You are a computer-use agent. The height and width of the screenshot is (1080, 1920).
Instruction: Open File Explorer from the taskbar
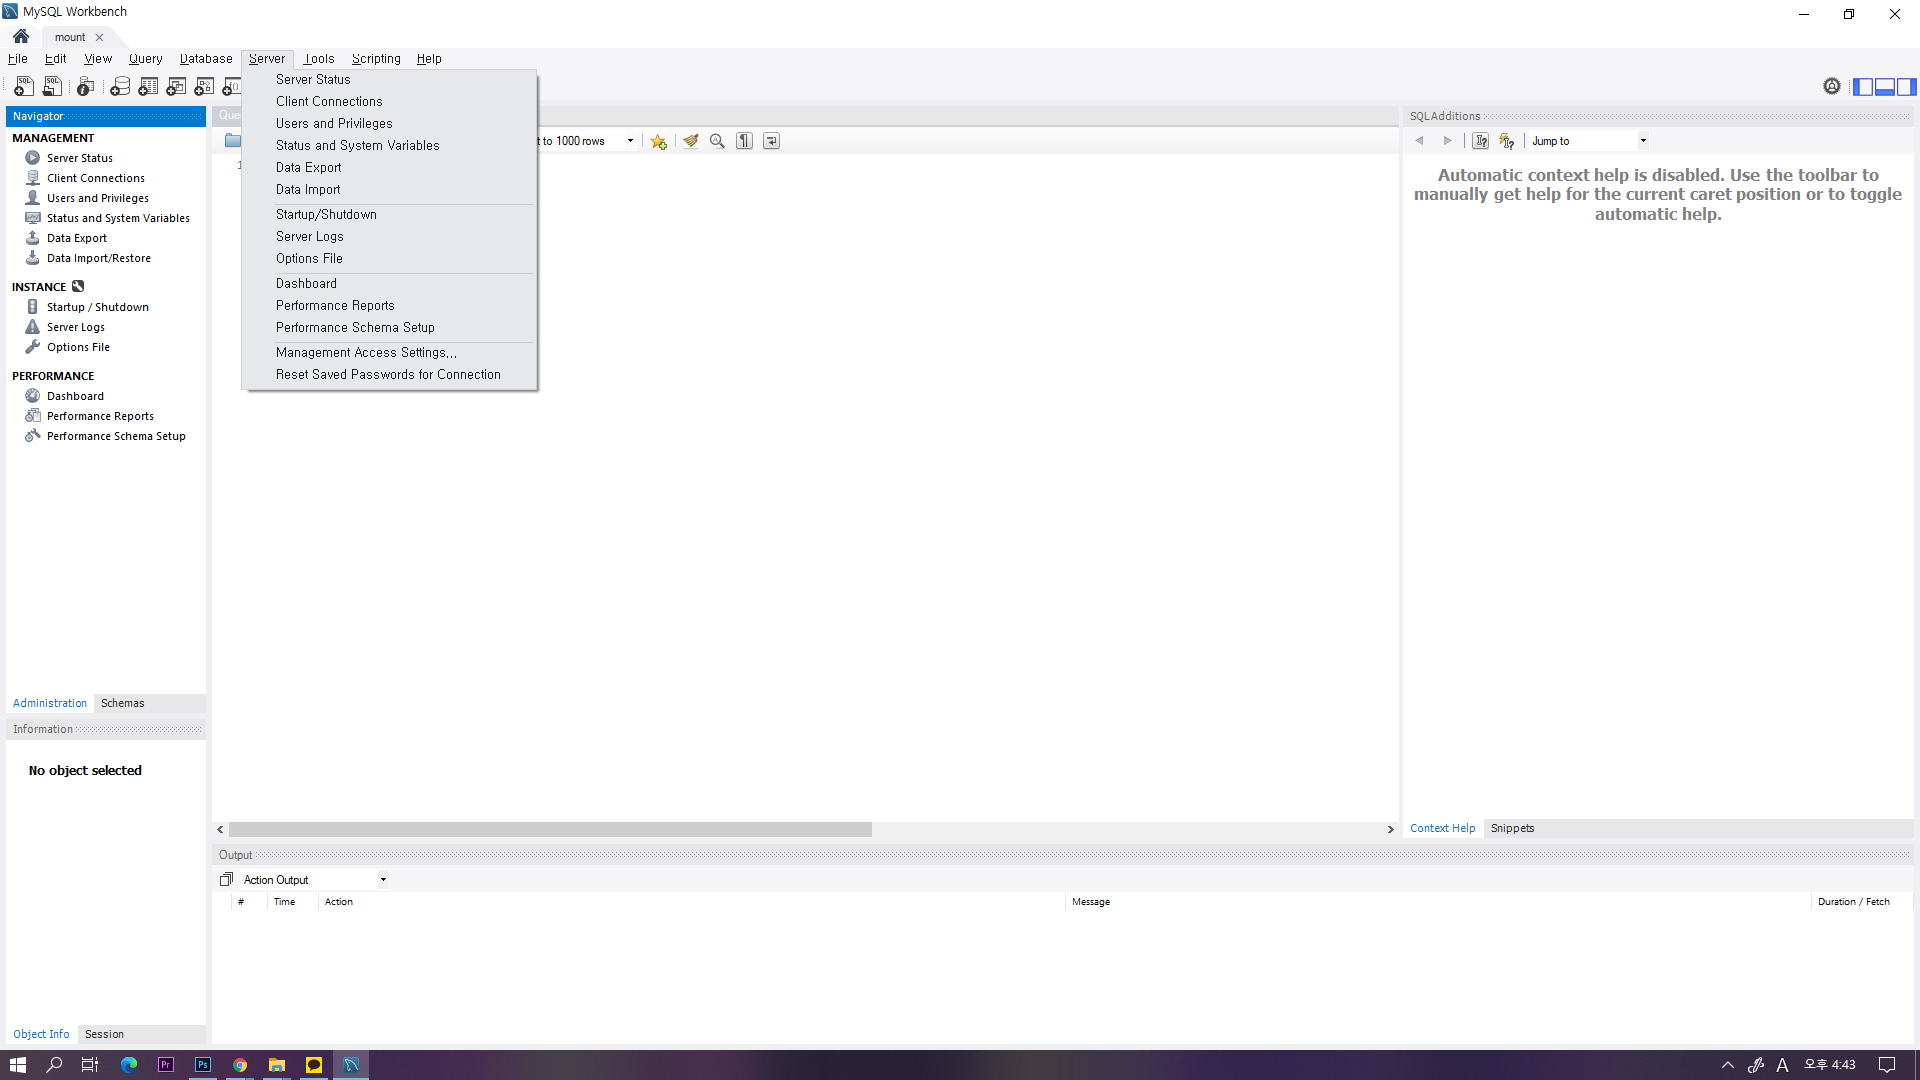click(x=277, y=1065)
